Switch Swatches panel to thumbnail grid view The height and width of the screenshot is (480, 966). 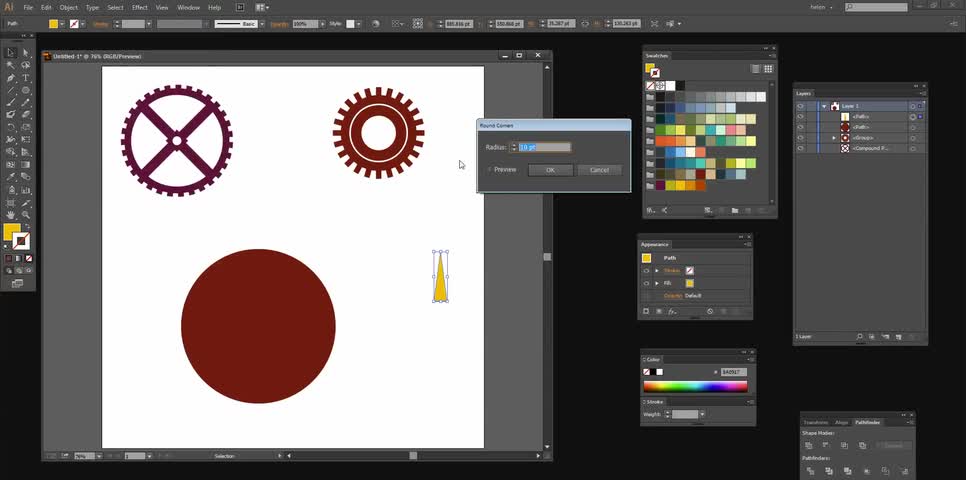point(768,69)
